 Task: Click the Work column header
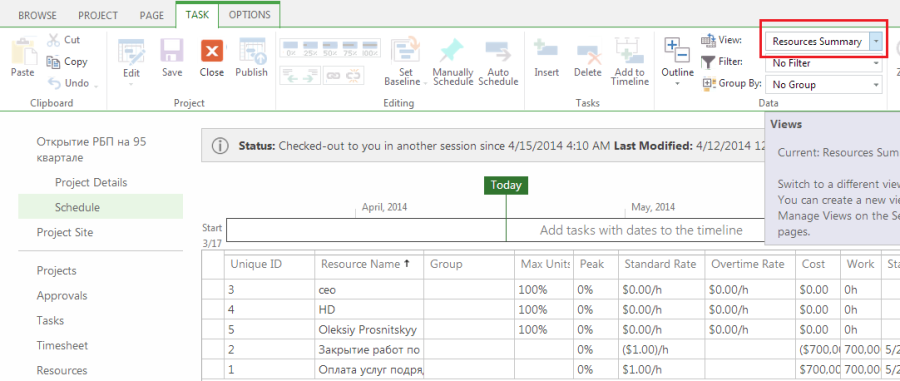[860, 264]
